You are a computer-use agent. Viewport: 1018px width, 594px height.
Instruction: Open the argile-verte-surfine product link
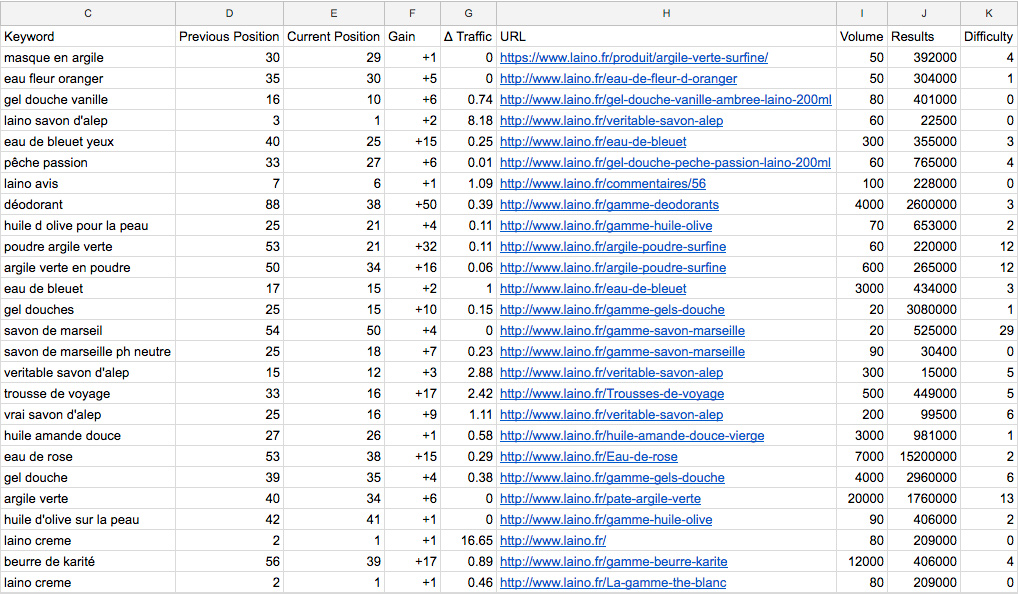pos(634,58)
